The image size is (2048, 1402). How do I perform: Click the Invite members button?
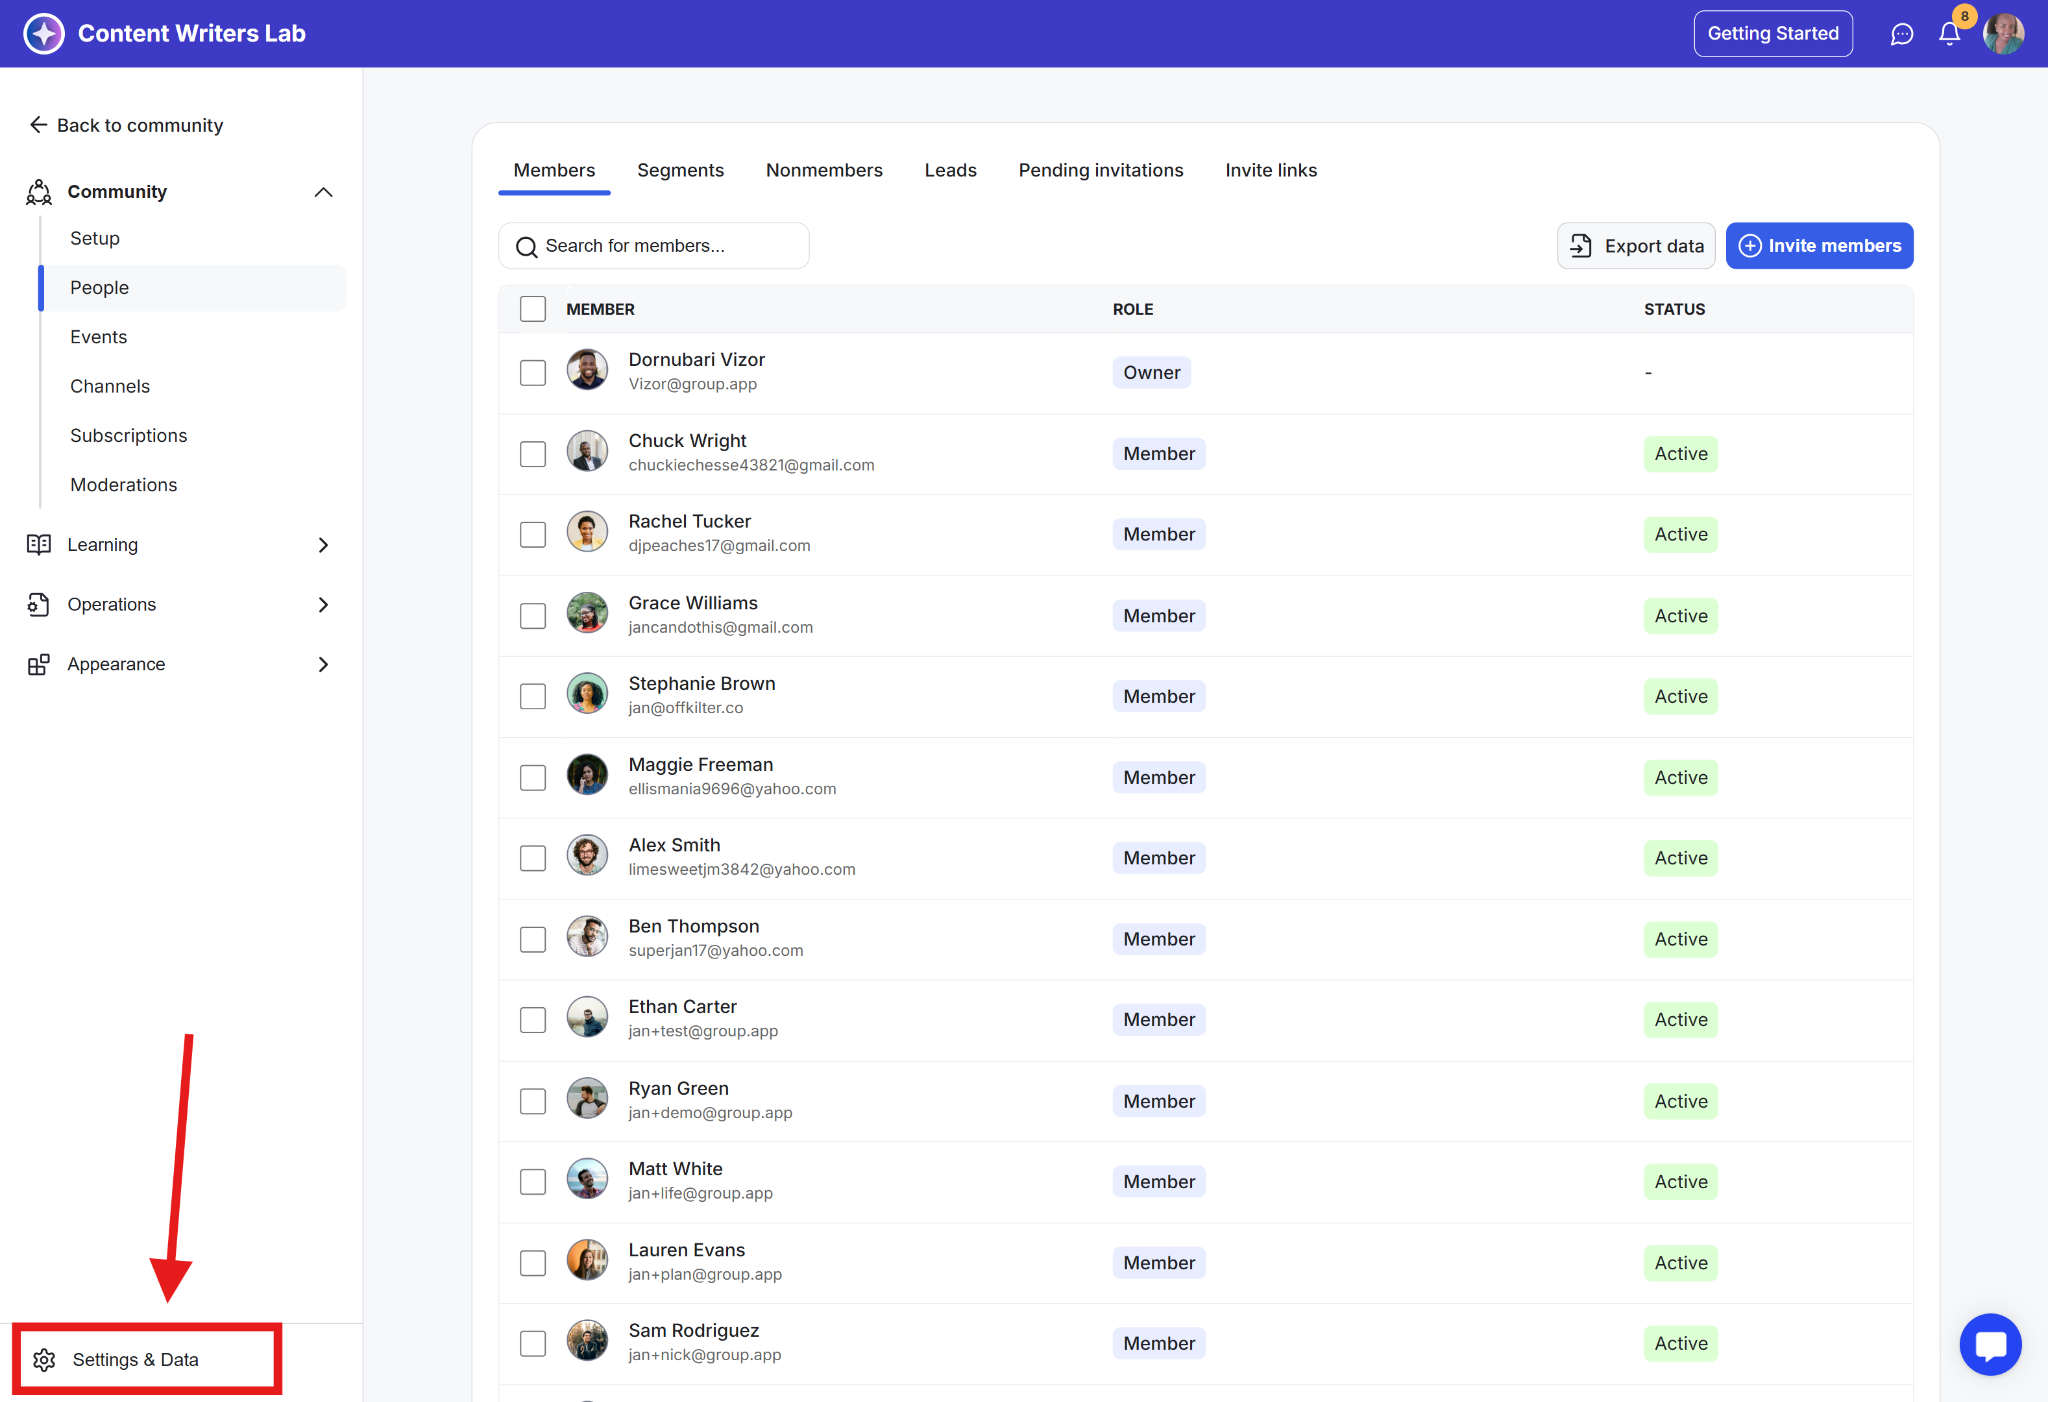[x=1819, y=246]
